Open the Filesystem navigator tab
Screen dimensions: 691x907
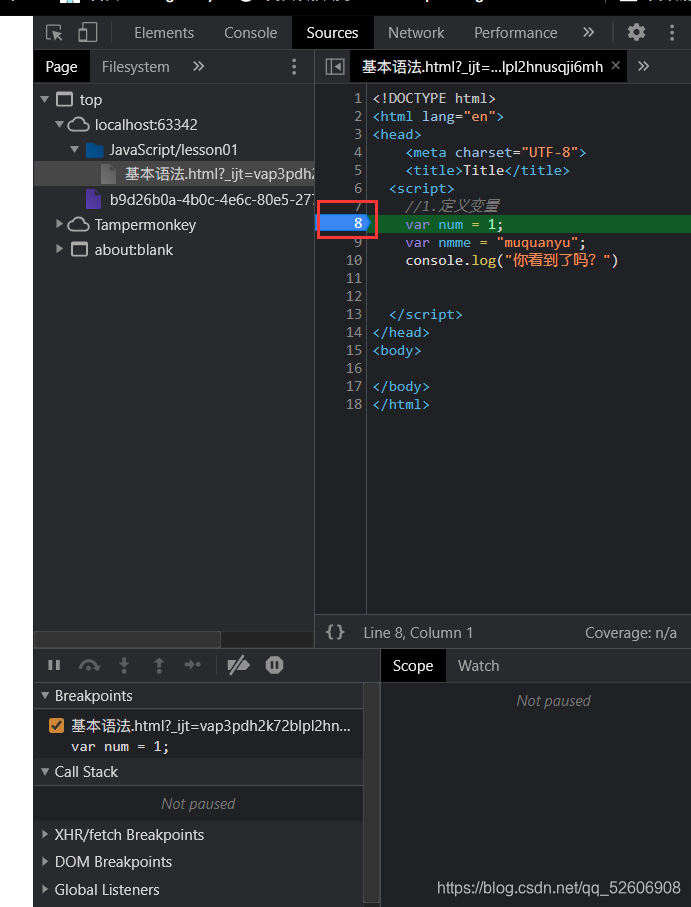coord(135,67)
